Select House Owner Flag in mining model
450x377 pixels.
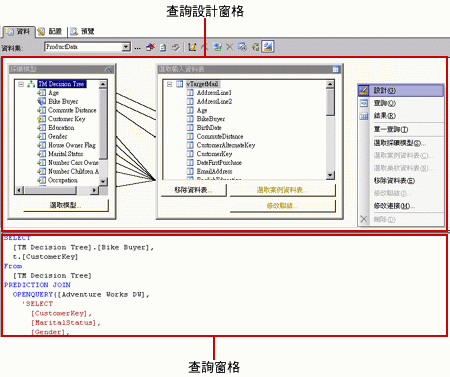click(x=72, y=145)
